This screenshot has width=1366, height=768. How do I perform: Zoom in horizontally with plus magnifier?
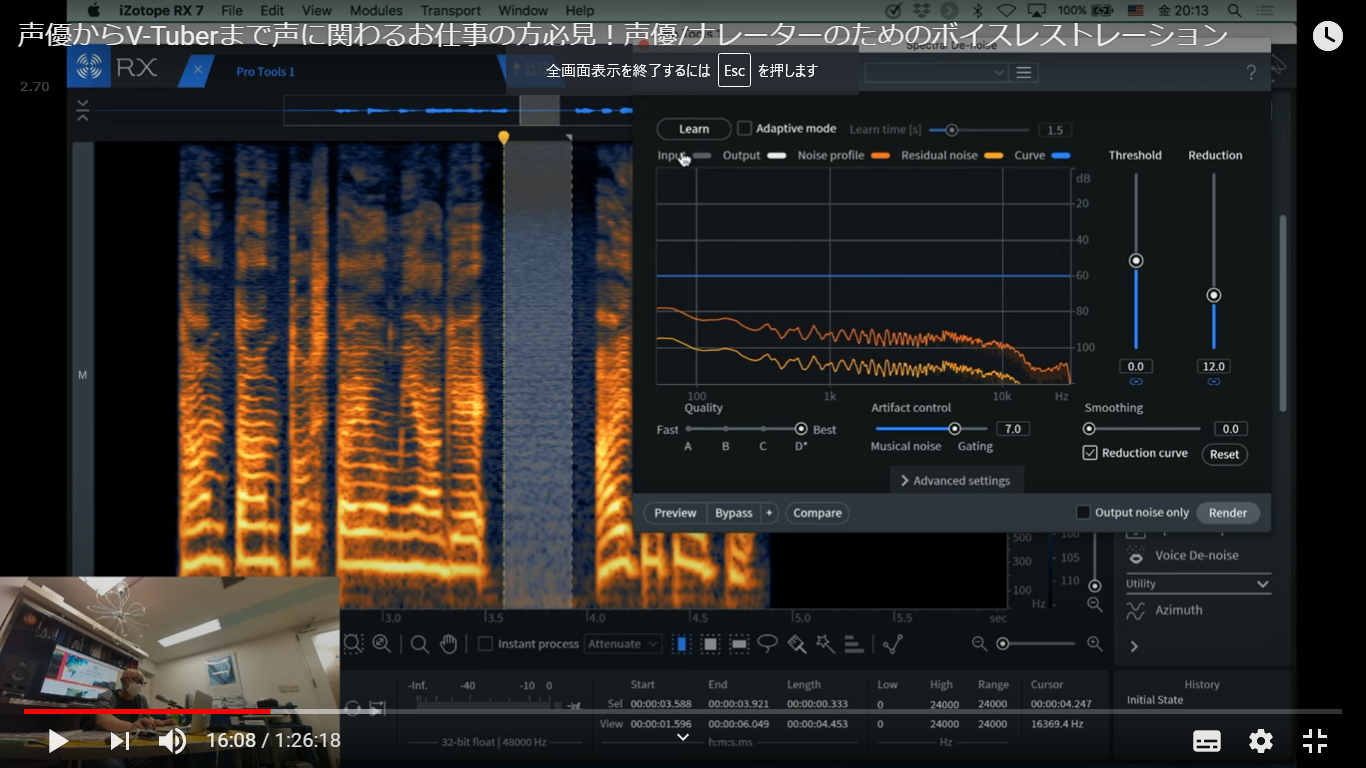click(1095, 644)
